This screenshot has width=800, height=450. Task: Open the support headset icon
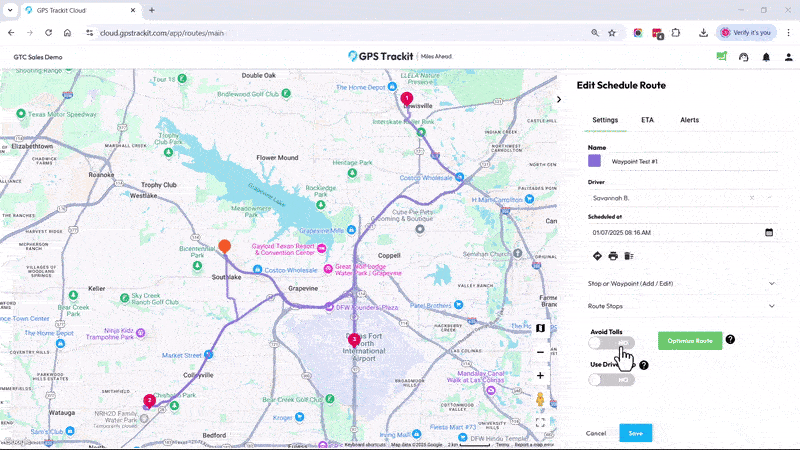[x=743, y=57]
